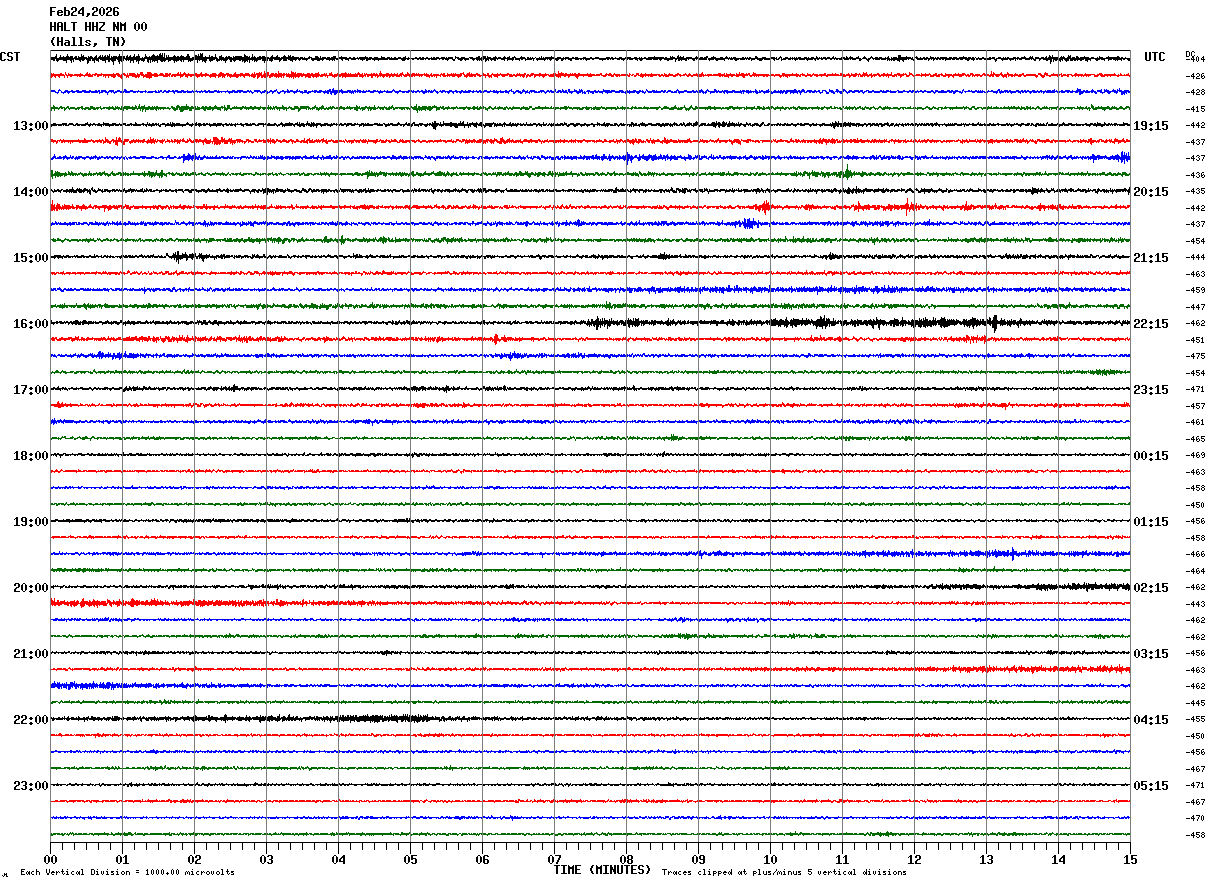Screen dimensions: 1210x886
Task: Click the location text (Halls, TN)
Action: [88, 42]
